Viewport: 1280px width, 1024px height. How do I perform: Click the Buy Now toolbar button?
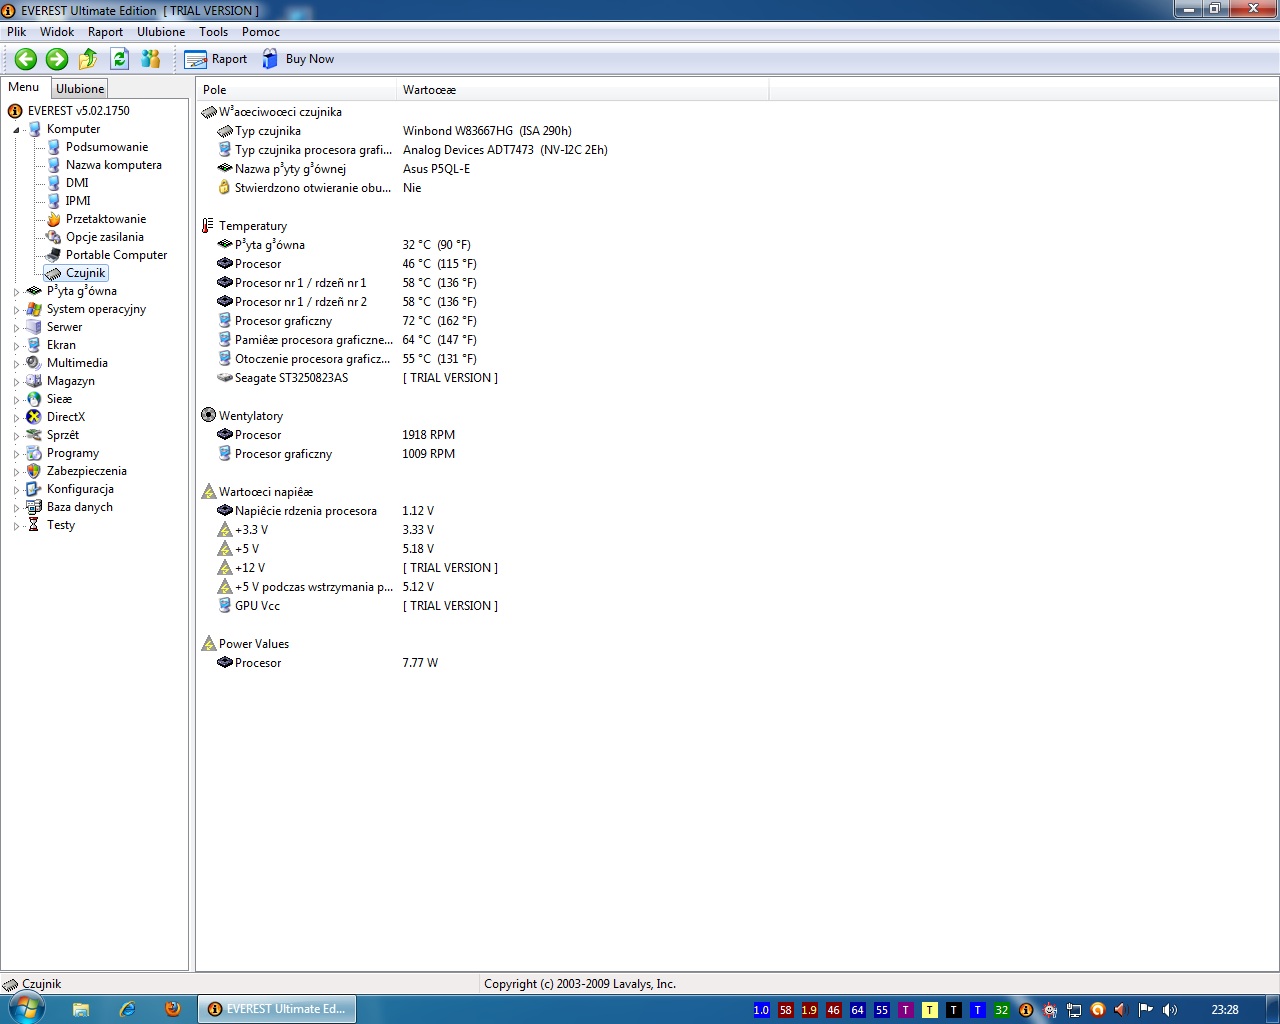point(298,59)
